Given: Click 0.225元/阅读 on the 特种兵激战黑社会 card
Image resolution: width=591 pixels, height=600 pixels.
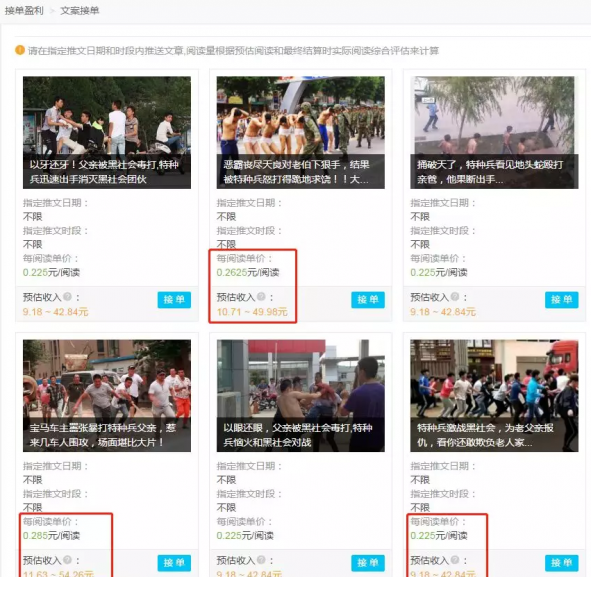Looking at the screenshot, I should coord(439,536).
